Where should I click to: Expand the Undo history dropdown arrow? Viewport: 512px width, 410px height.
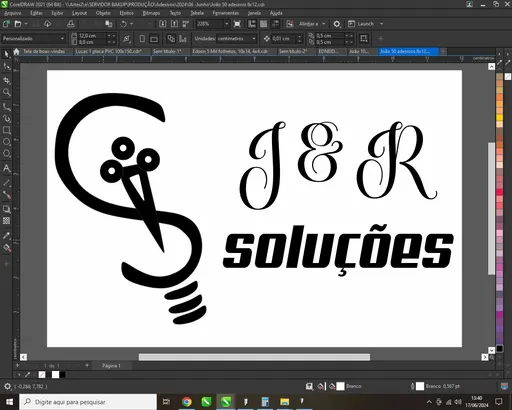click(132, 24)
